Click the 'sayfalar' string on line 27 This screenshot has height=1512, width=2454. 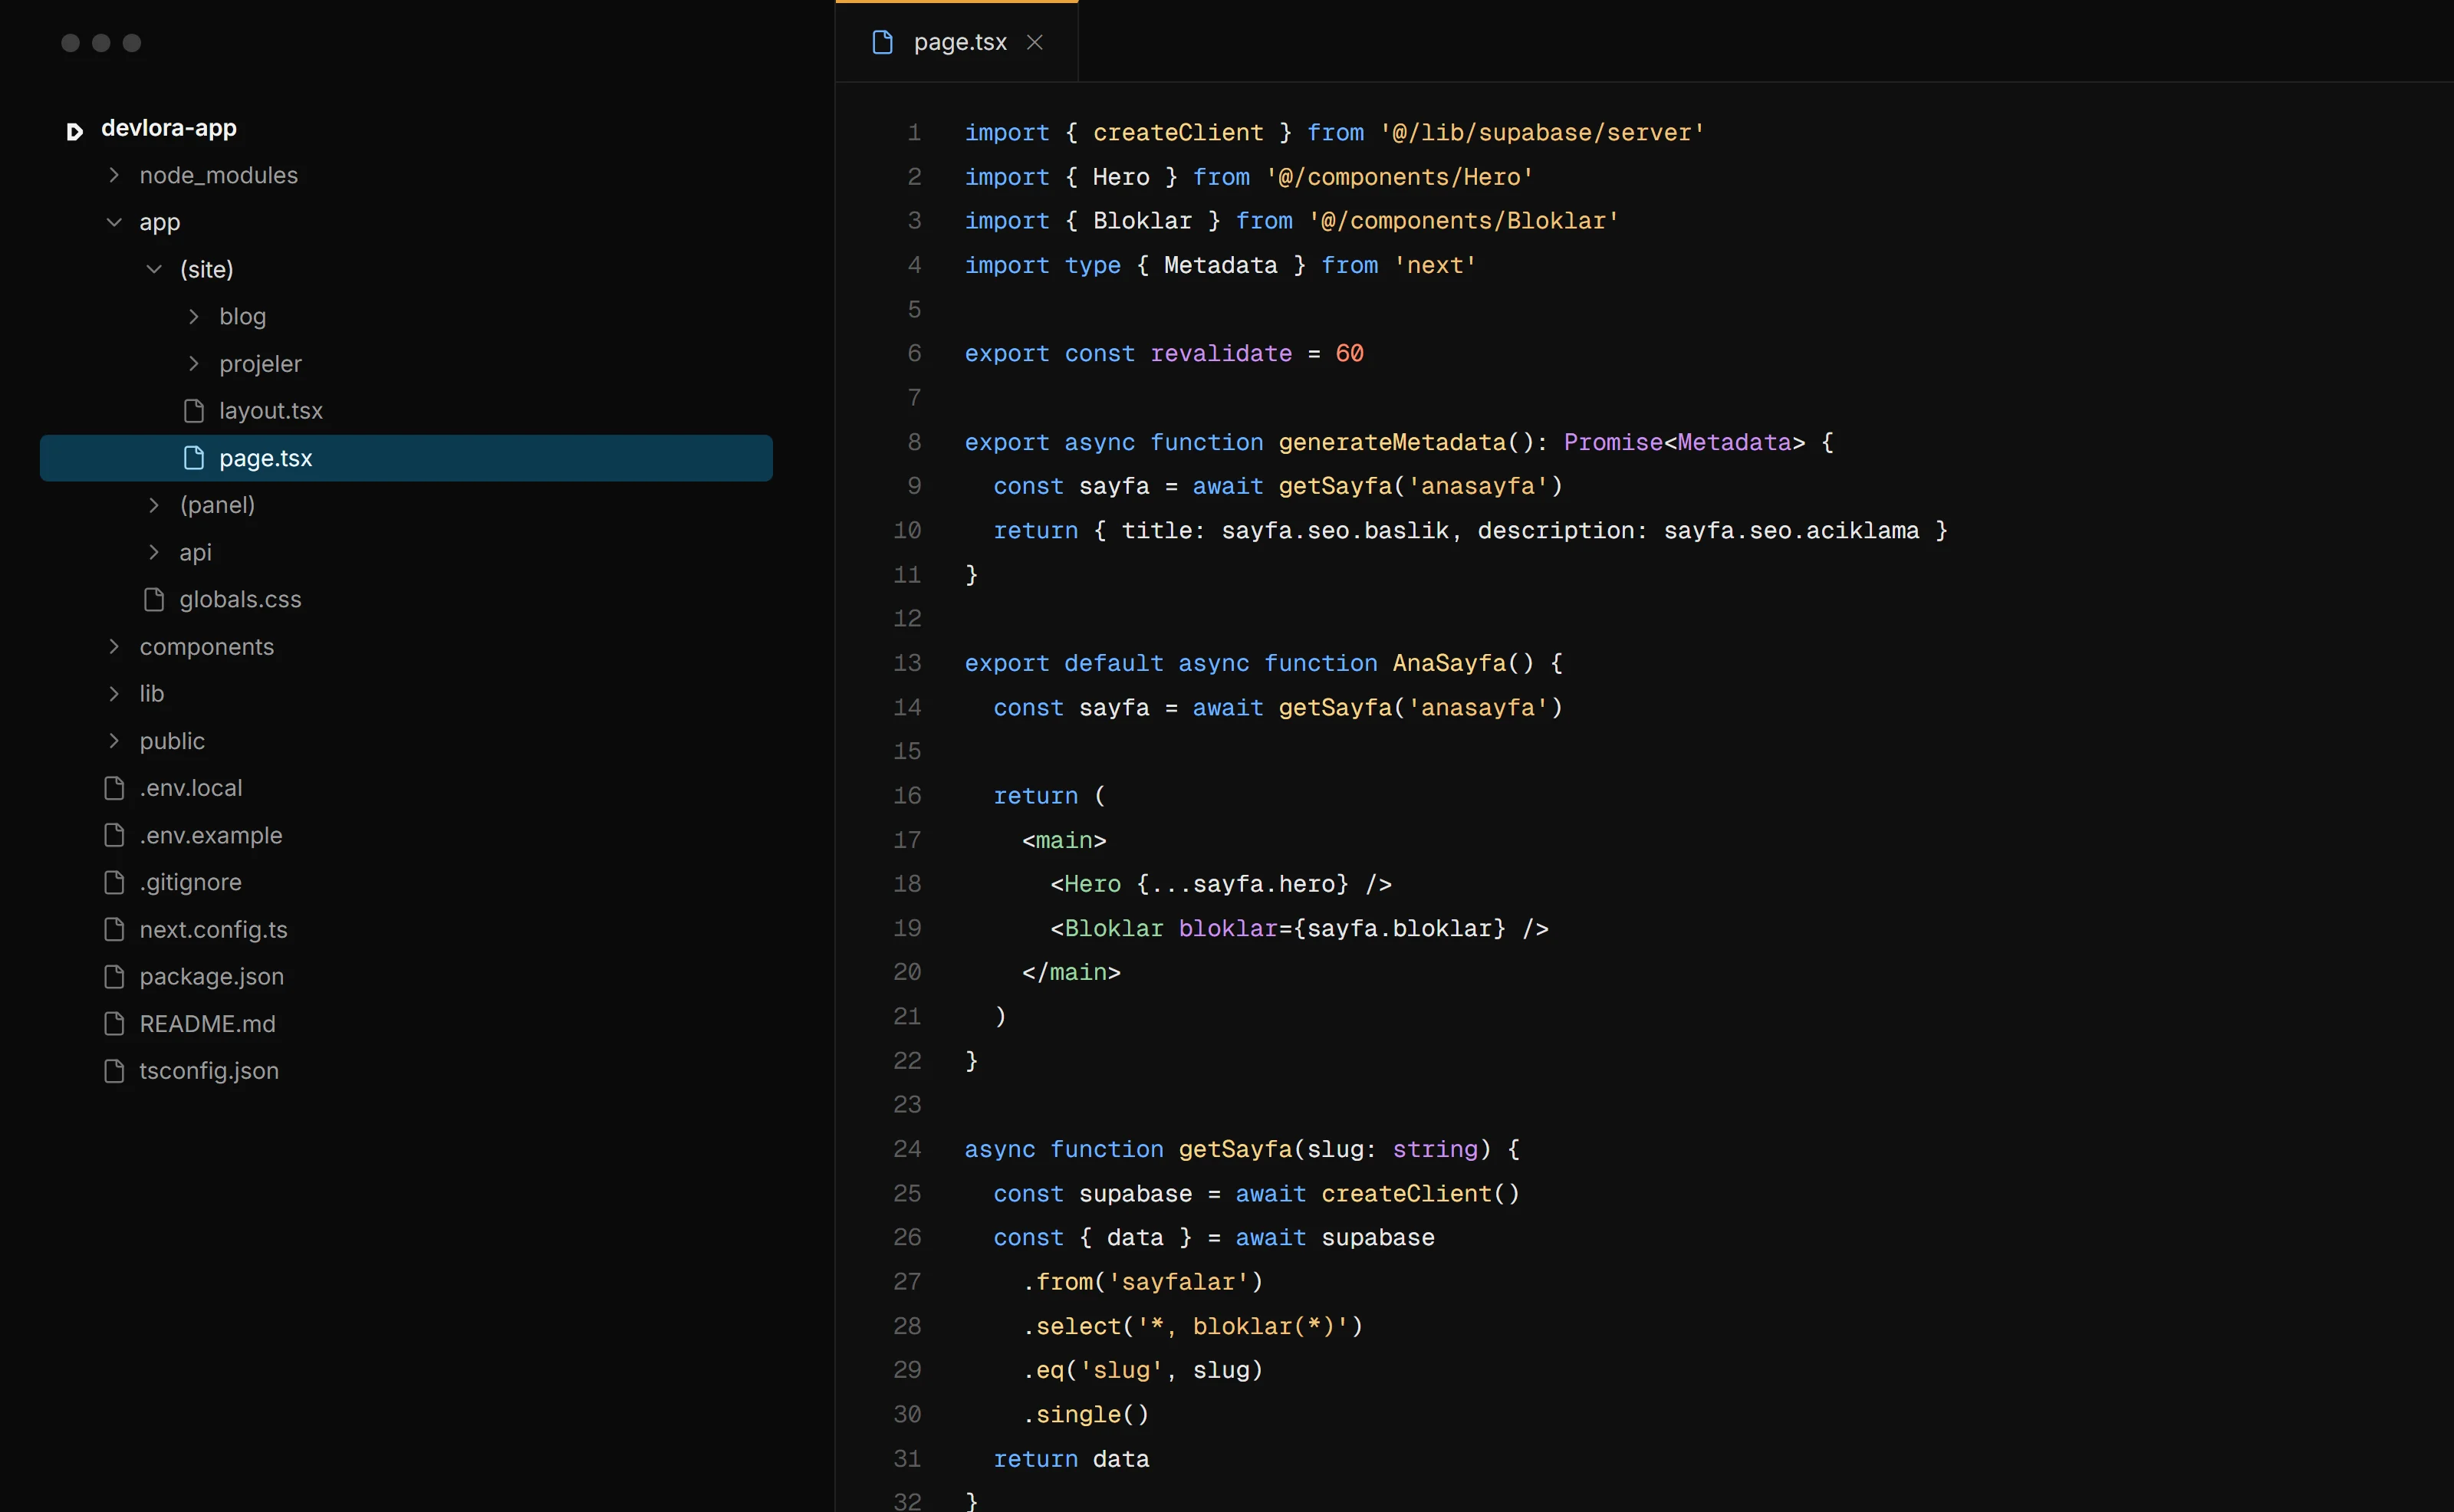coord(1178,1282)
